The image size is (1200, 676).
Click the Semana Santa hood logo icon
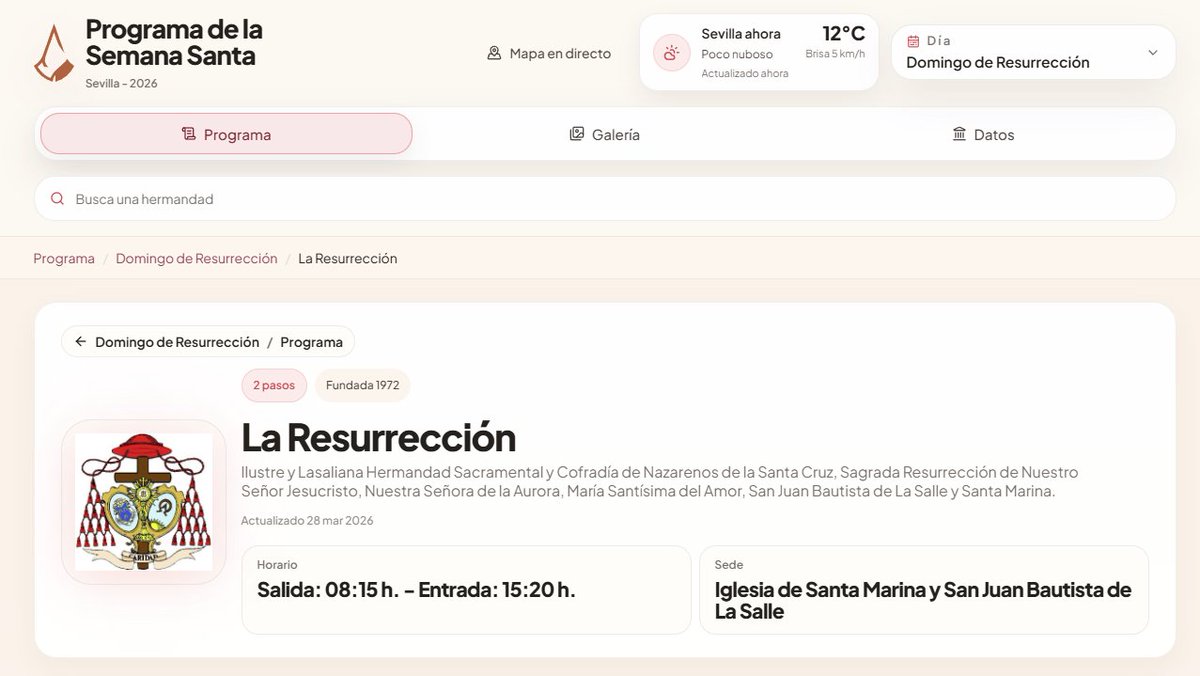click(54, 53)
